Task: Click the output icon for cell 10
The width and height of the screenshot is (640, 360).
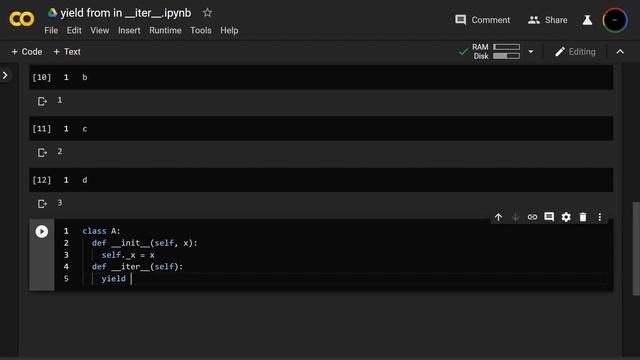Action: 42,101
